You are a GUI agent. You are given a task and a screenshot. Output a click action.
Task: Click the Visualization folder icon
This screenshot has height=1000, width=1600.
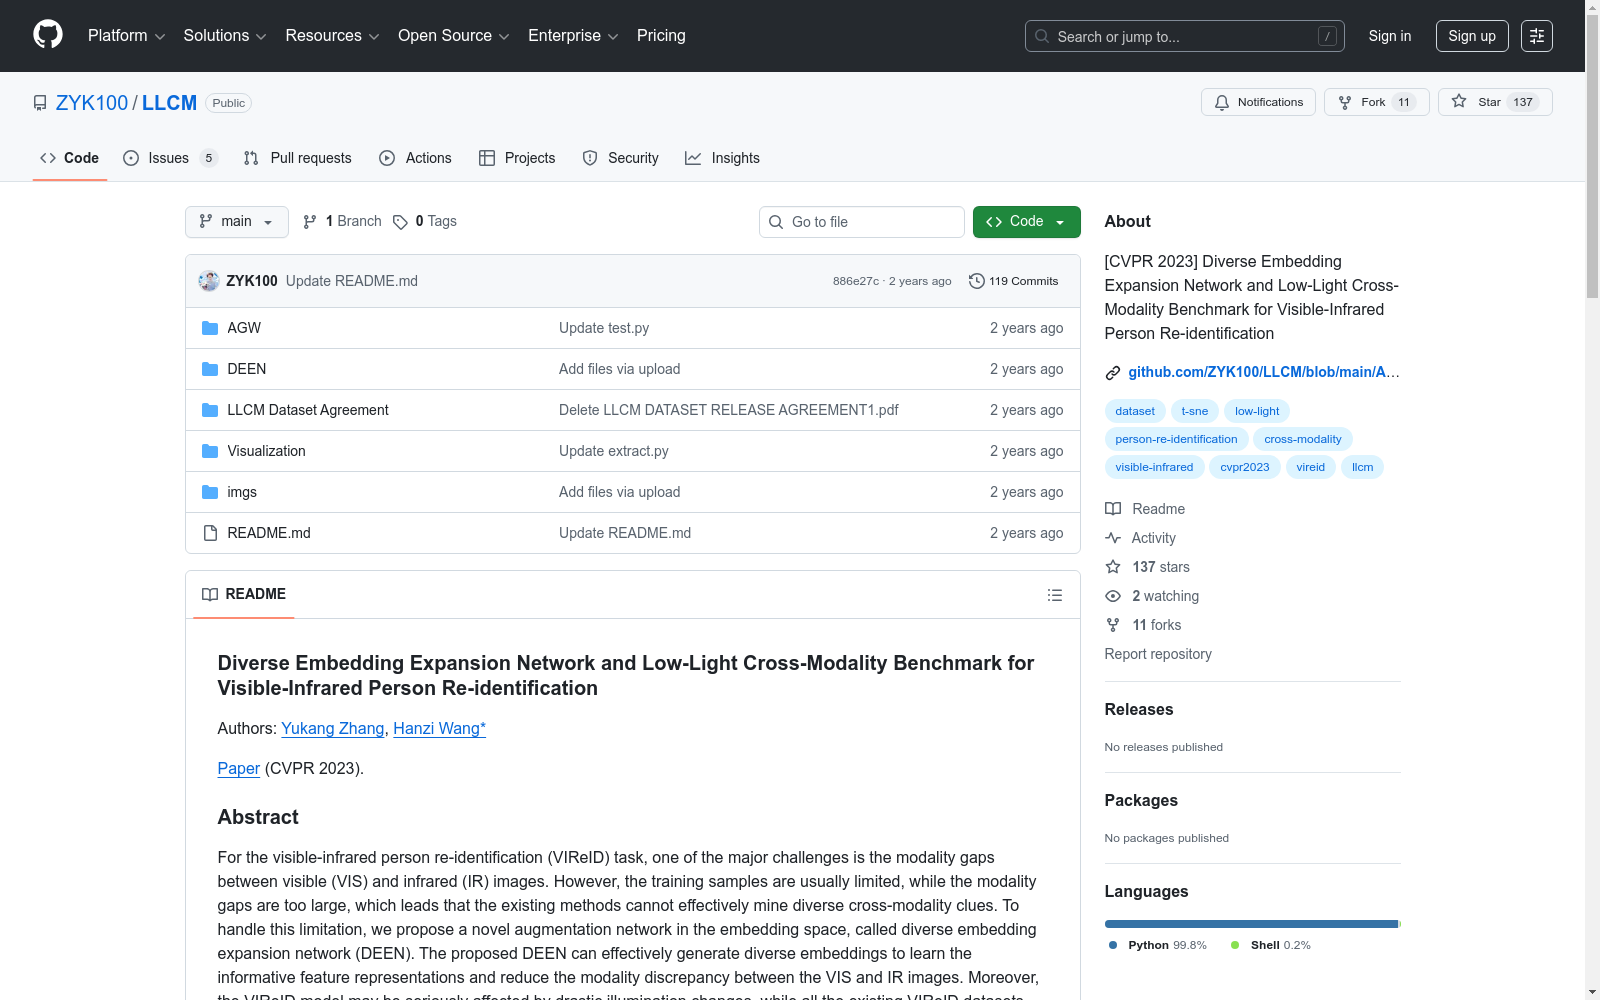(210, 451)
